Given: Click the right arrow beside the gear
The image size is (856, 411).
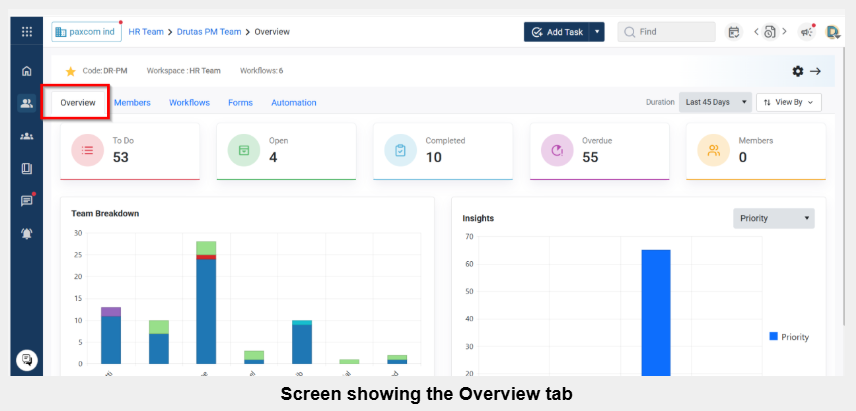Looking at the screenshot, I should point(815,71).
